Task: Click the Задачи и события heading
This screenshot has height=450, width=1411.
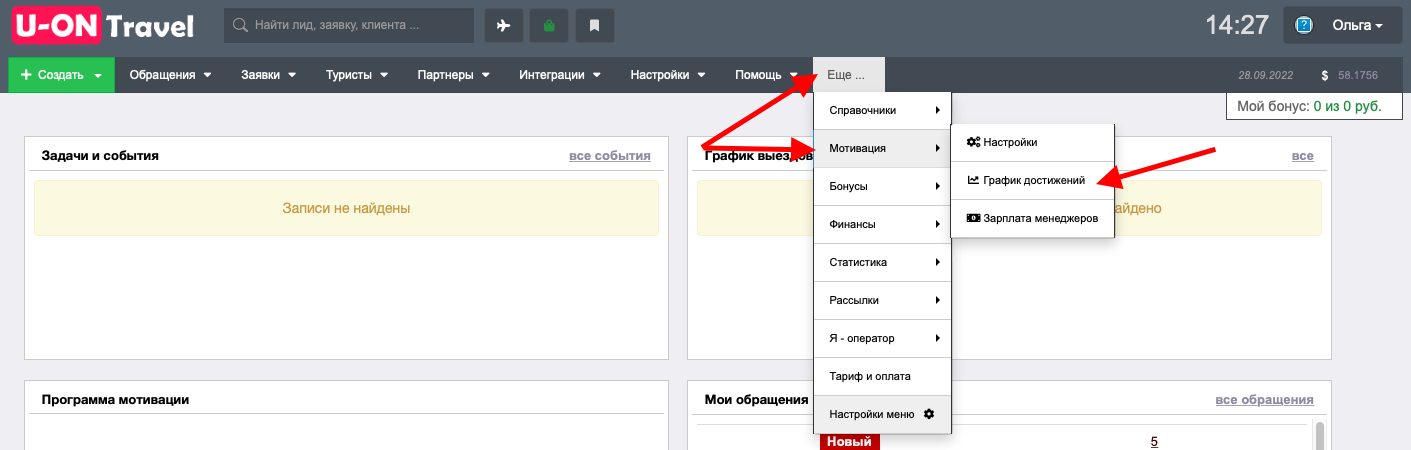Action: [100, 155]
